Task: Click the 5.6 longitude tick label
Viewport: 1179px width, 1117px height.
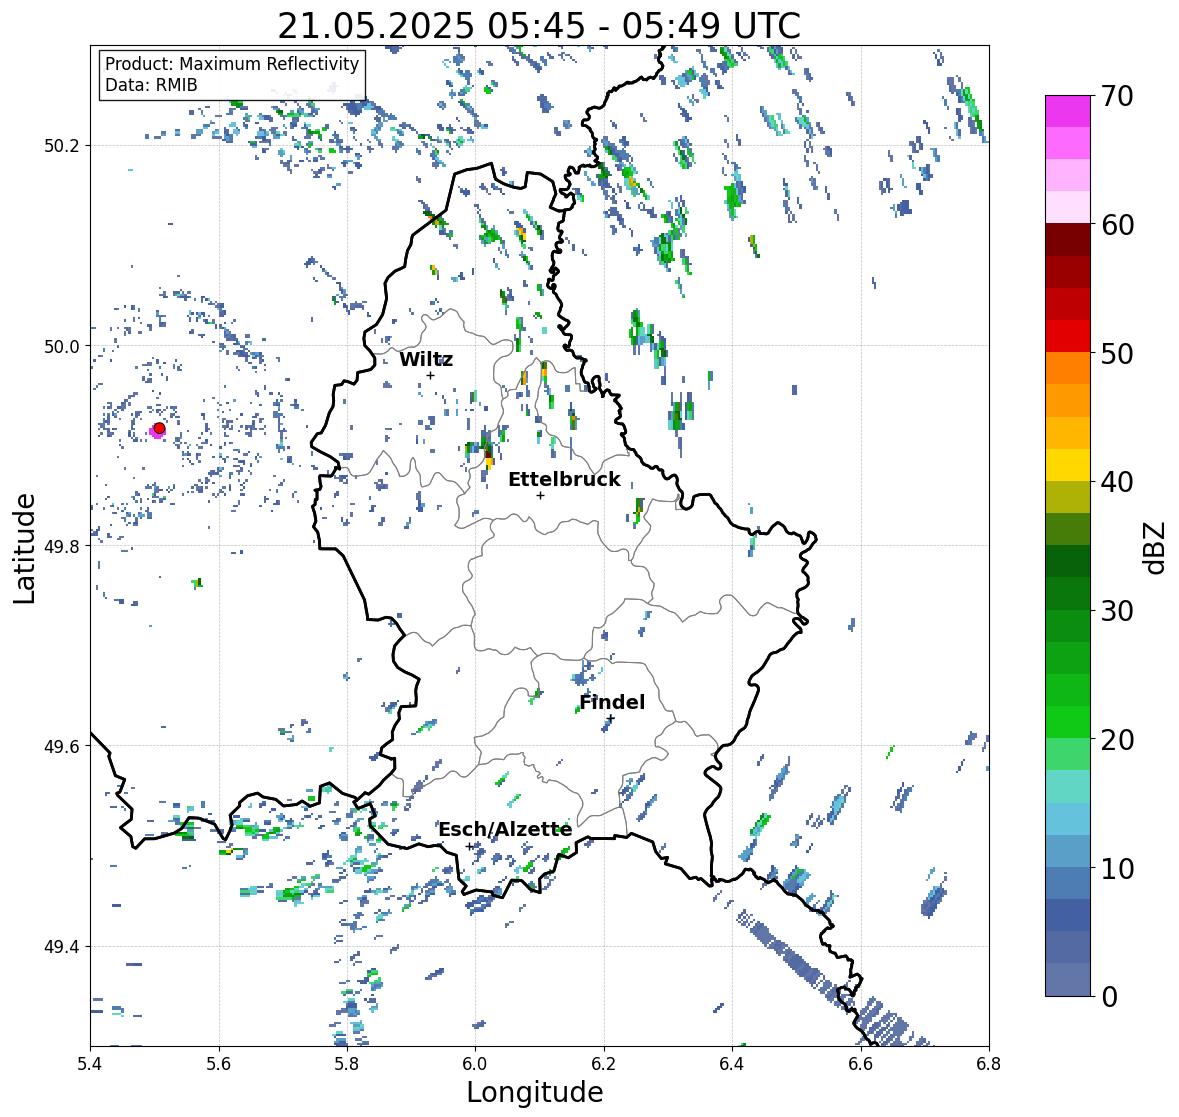Action: (219, 1063)
